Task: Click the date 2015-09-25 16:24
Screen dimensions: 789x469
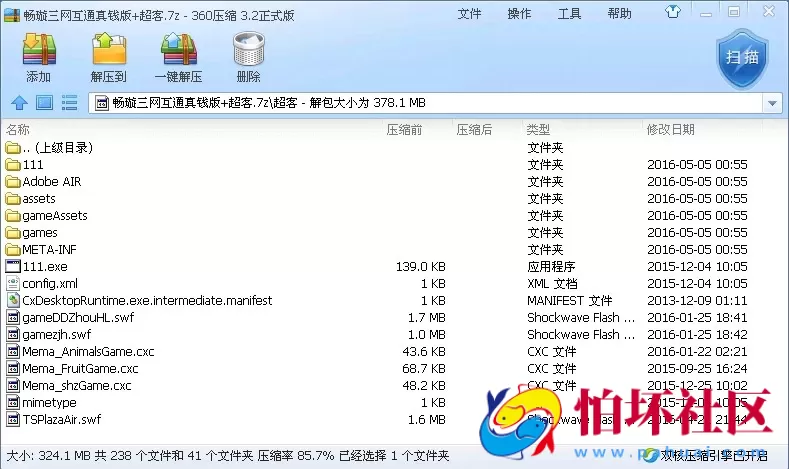Action: pos(697,369)
